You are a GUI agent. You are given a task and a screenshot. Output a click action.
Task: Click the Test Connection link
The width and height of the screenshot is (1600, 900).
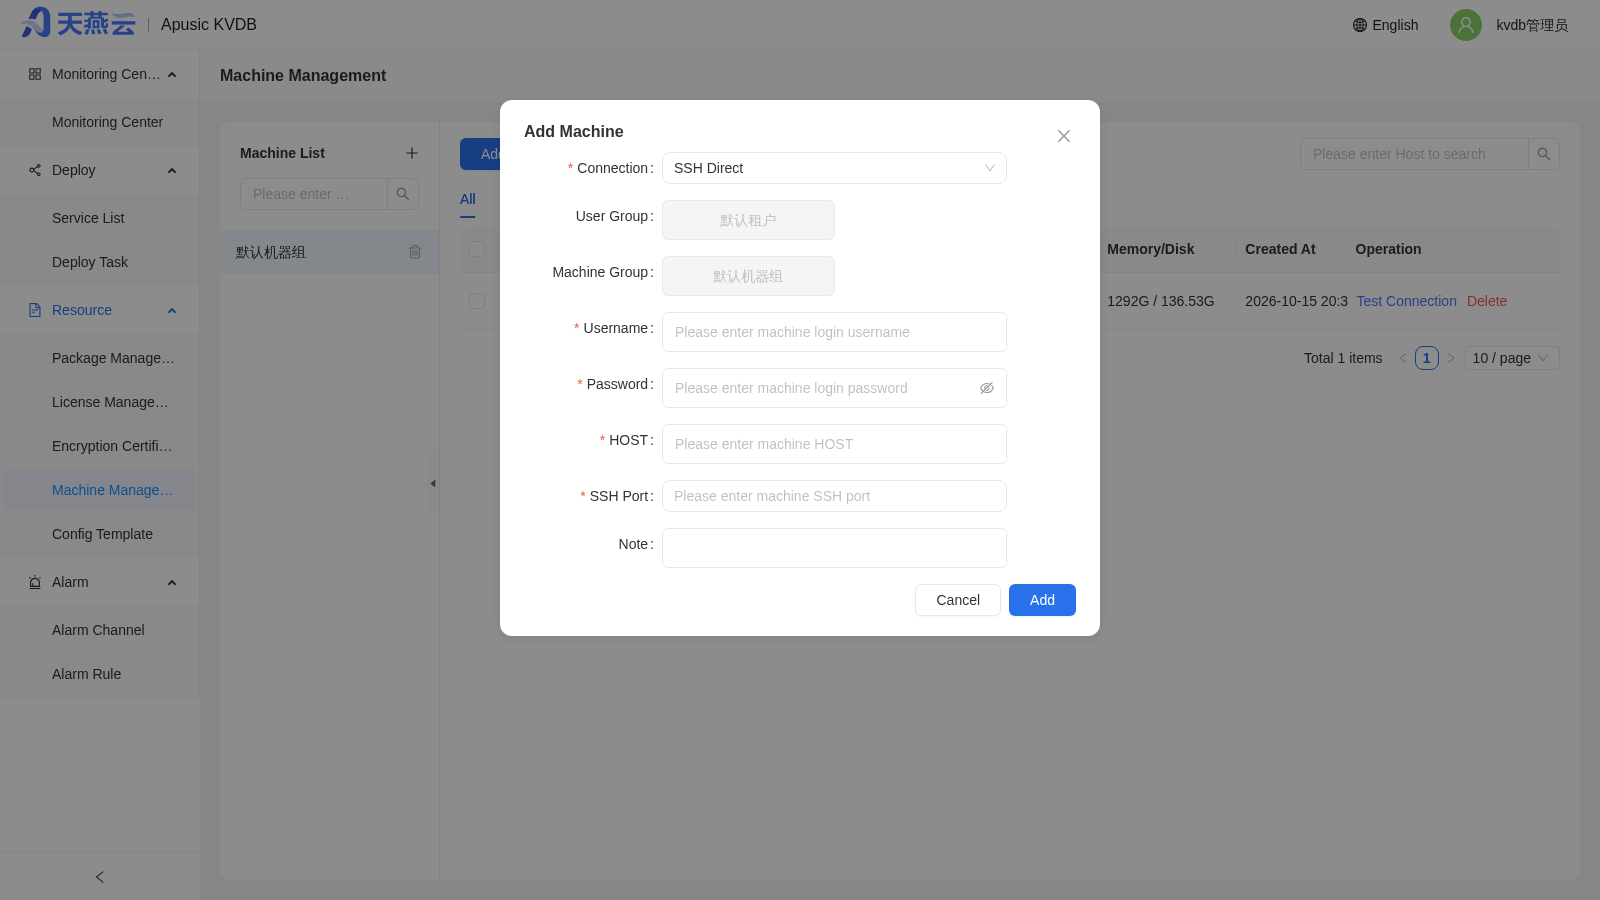(1406, 301)
